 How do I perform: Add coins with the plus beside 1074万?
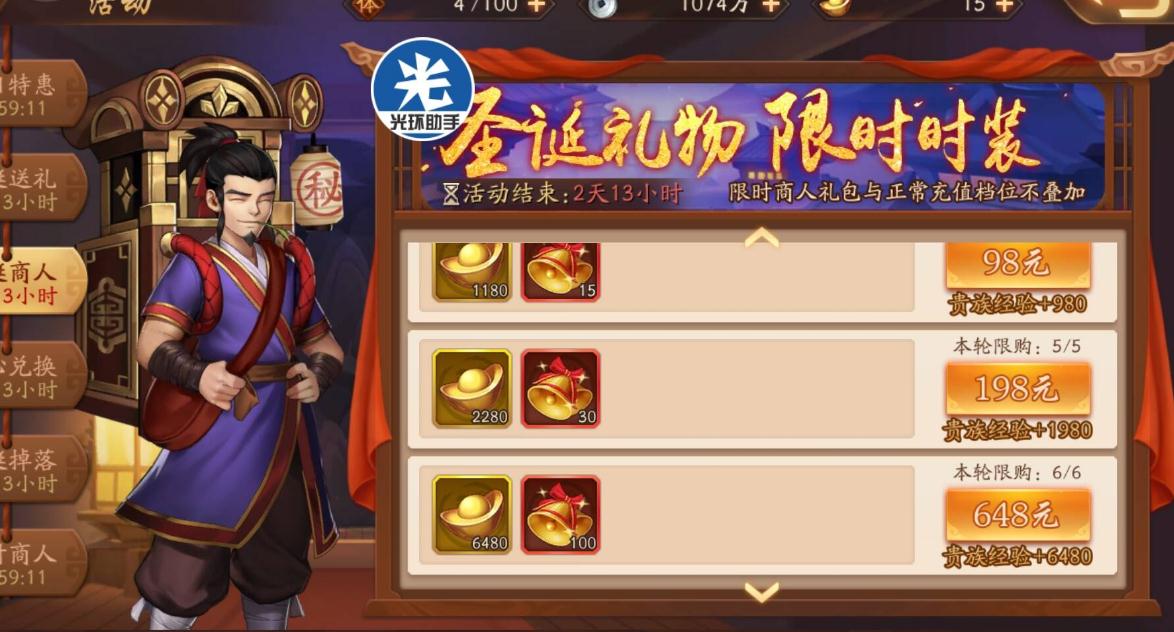(770, 6)
